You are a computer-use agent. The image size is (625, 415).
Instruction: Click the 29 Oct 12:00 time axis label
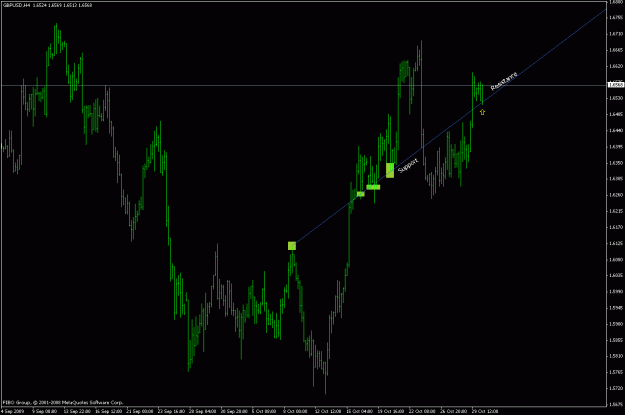click(x=485, y=411)
